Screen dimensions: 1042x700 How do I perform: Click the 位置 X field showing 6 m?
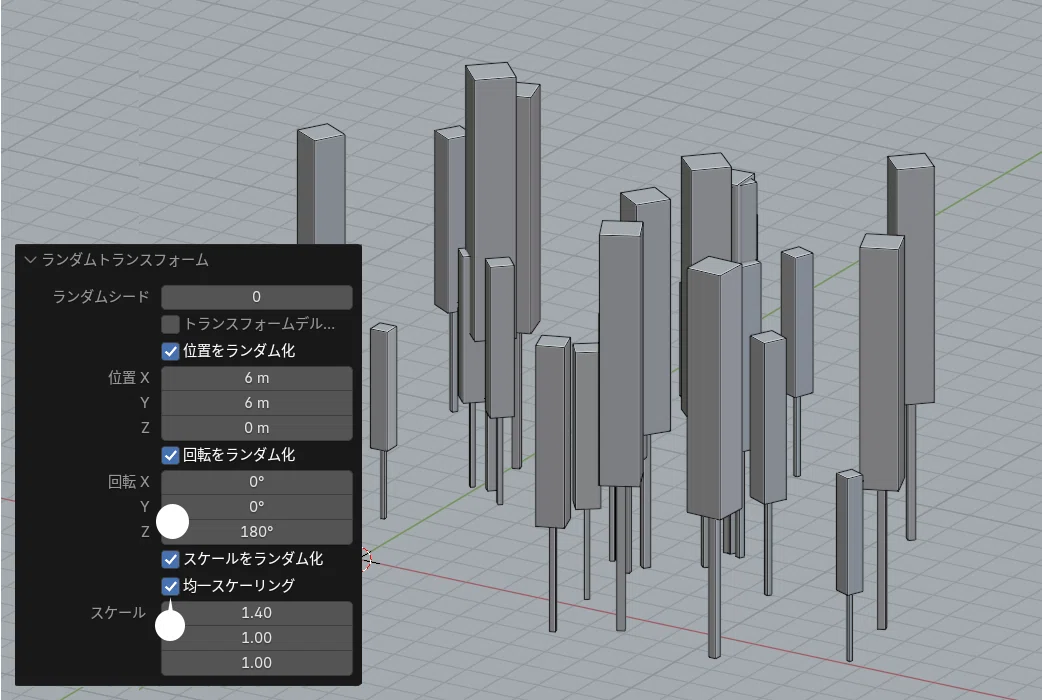pos(257,378)
